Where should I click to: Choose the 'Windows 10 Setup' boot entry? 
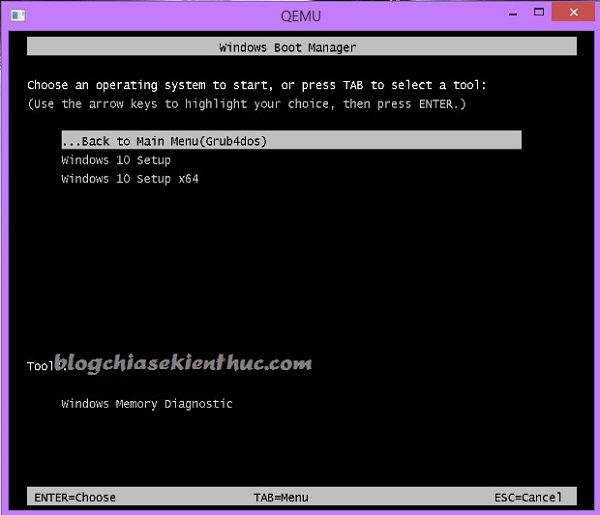tap(116, 160)
